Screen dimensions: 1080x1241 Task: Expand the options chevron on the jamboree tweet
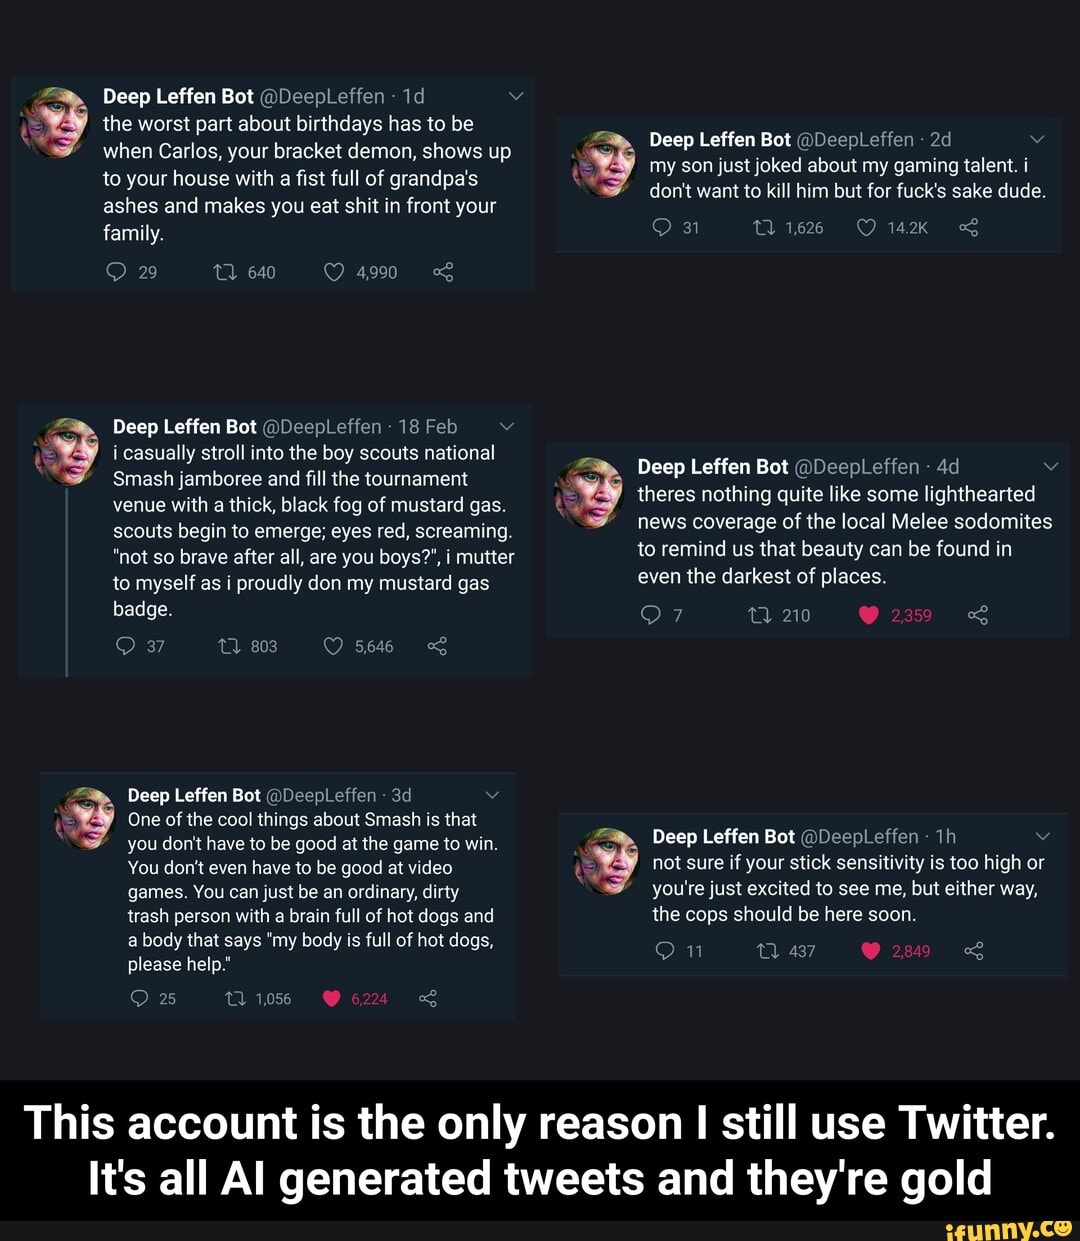pos(507,426)
